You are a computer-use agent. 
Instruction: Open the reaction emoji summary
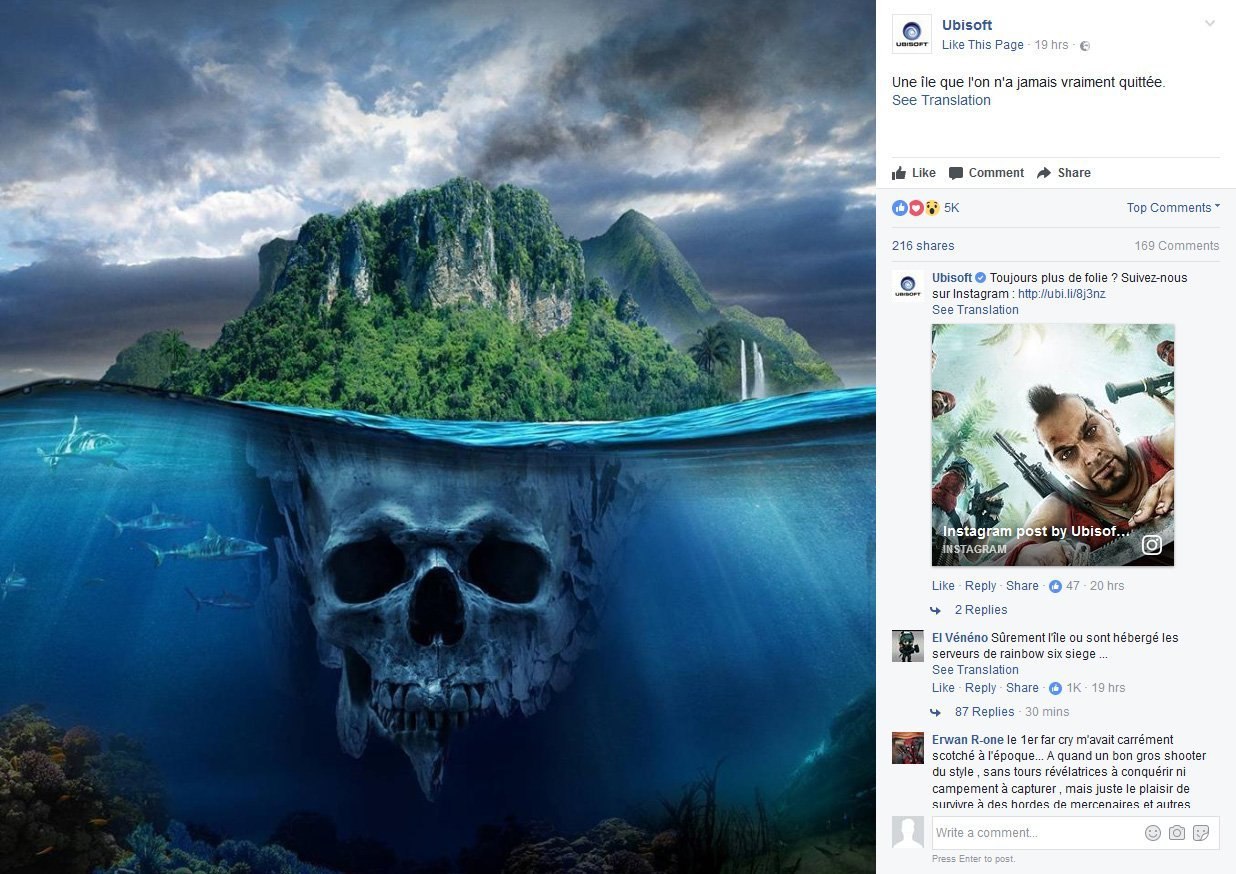click(x=925, y=208)
